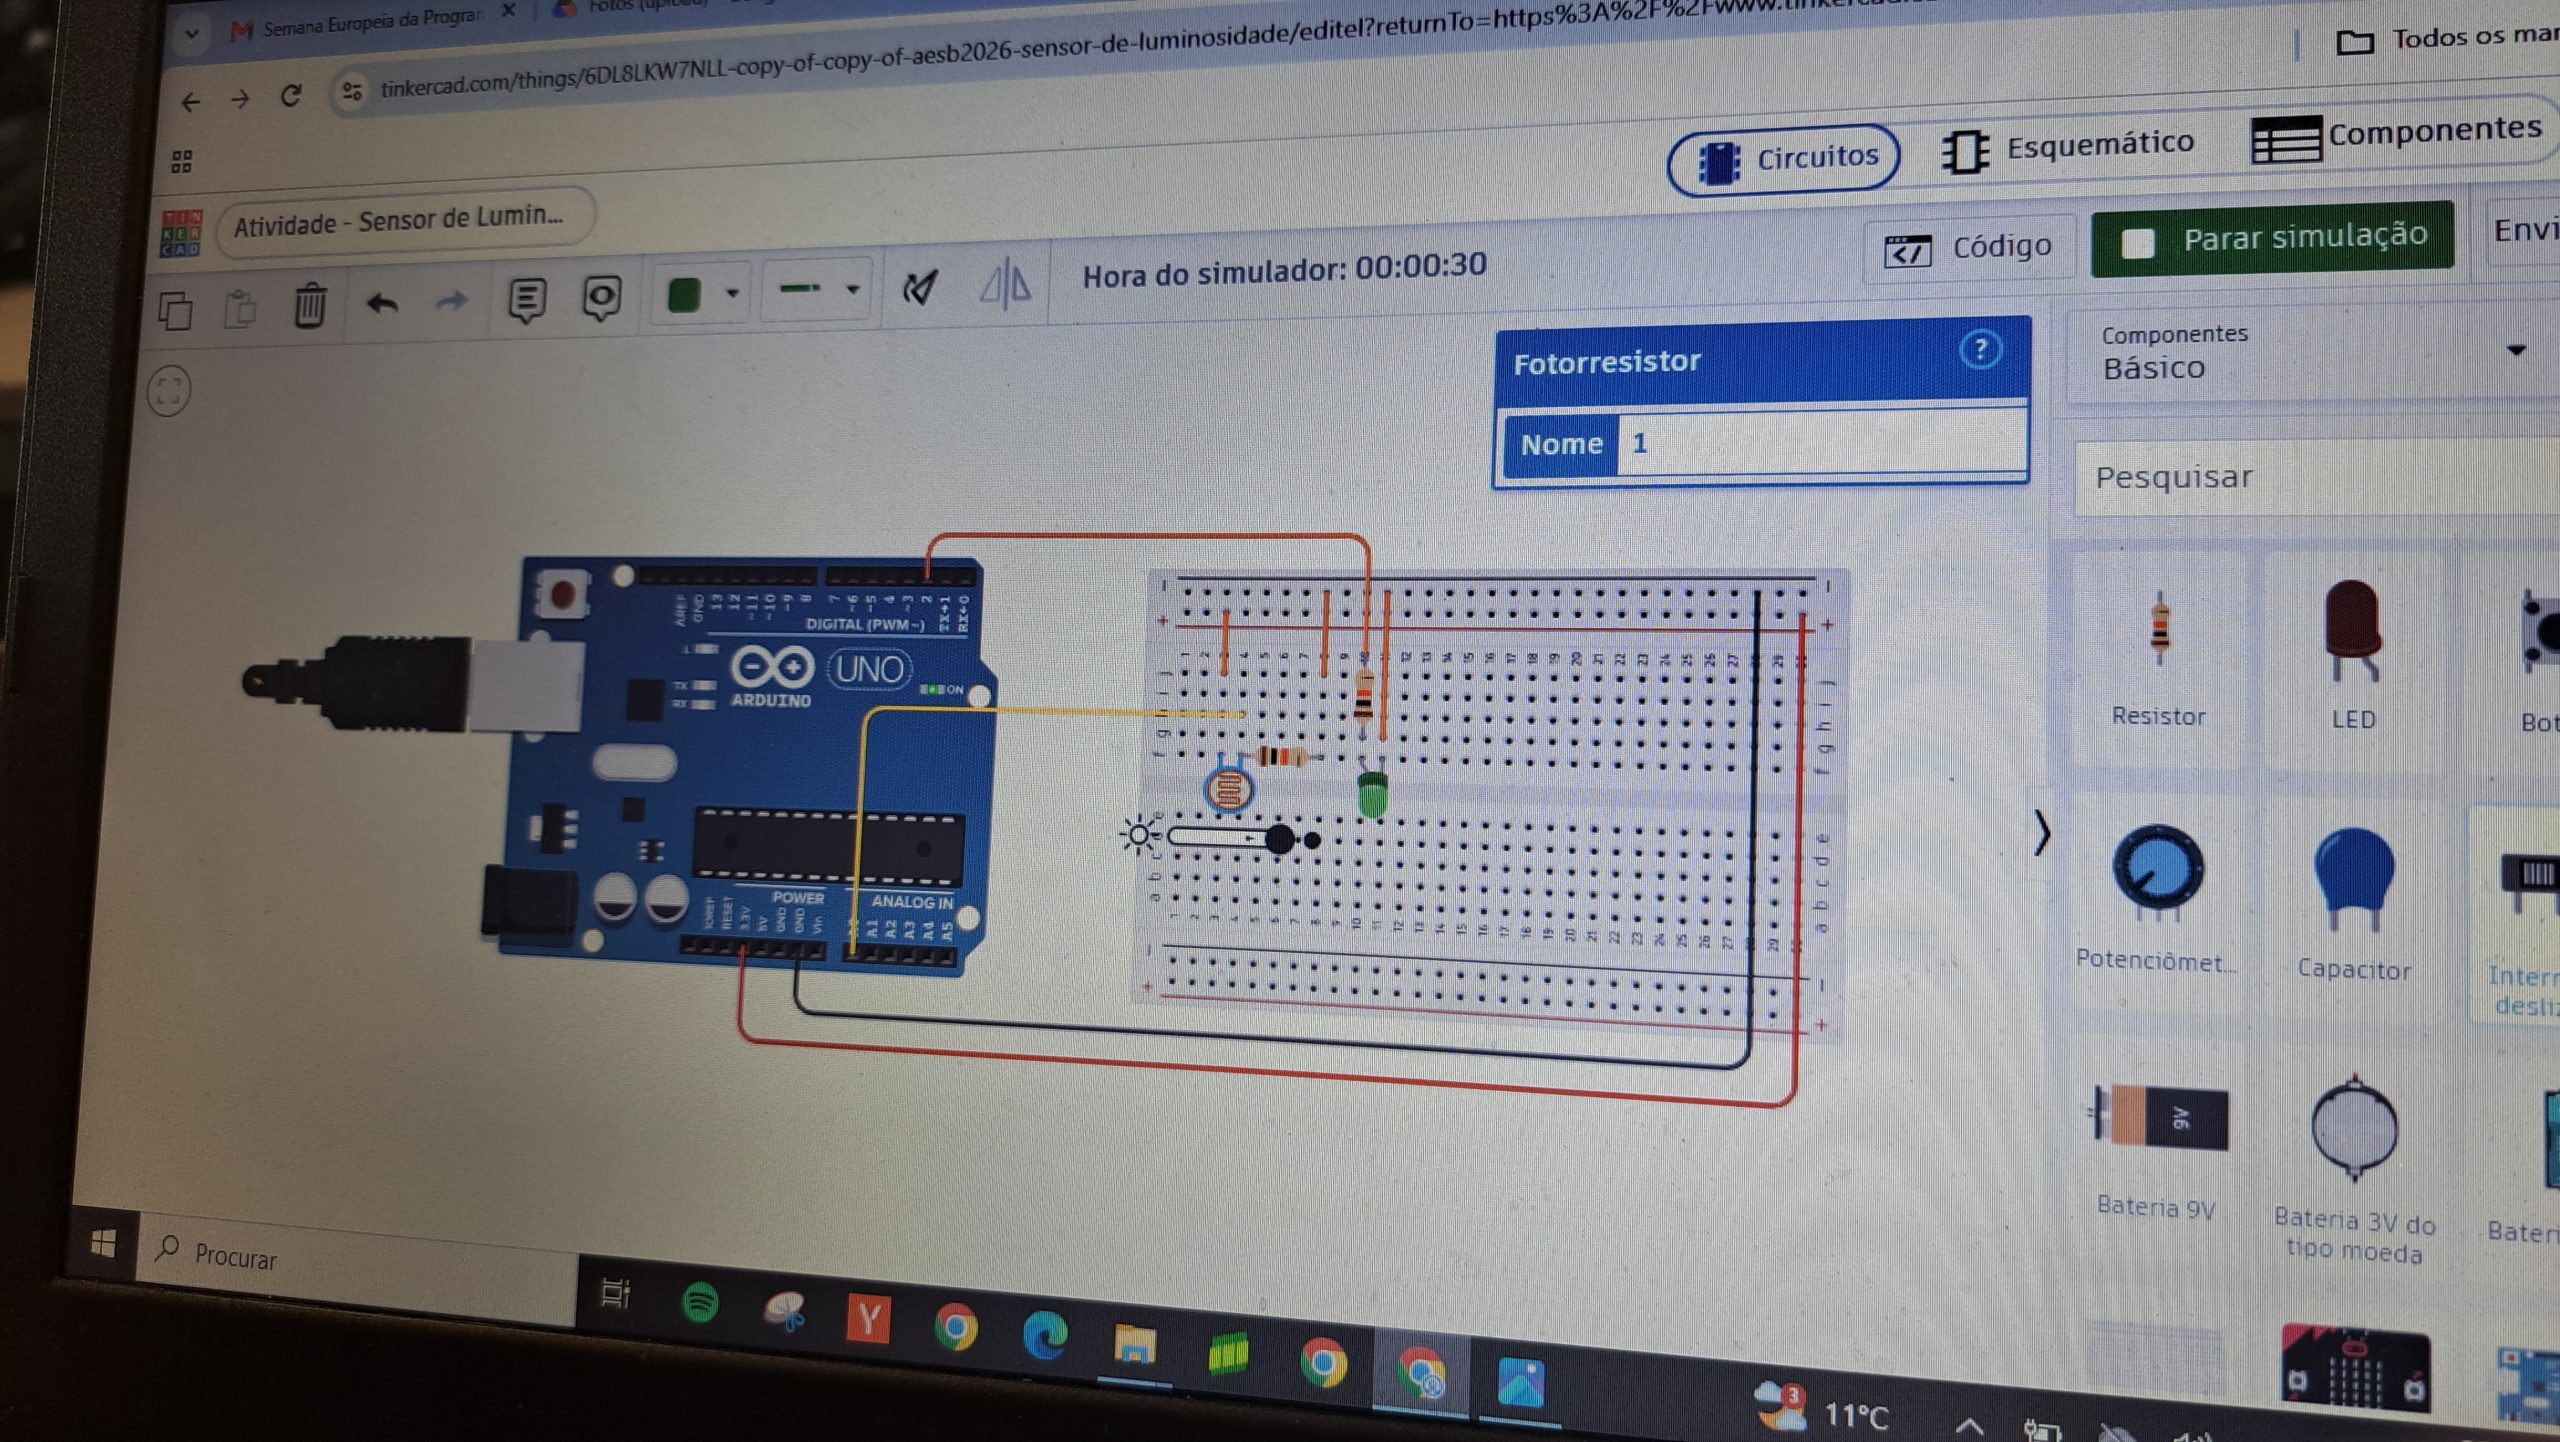Click the Tinkercad logo
This screenshot has width=2560, height=1442.
pos(181,233)
